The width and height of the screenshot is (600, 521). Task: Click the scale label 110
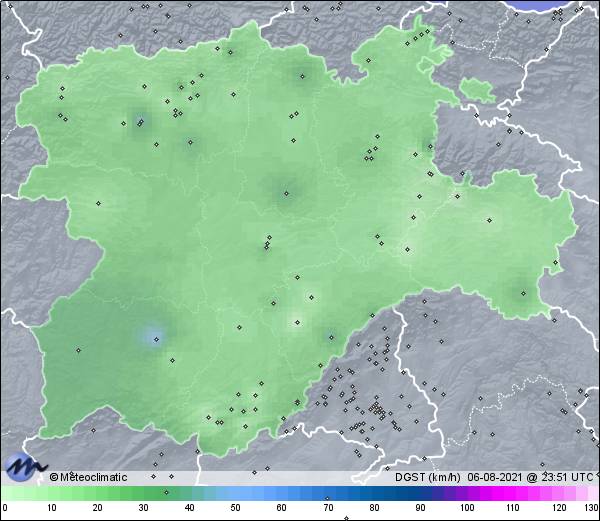click(513, 508)
